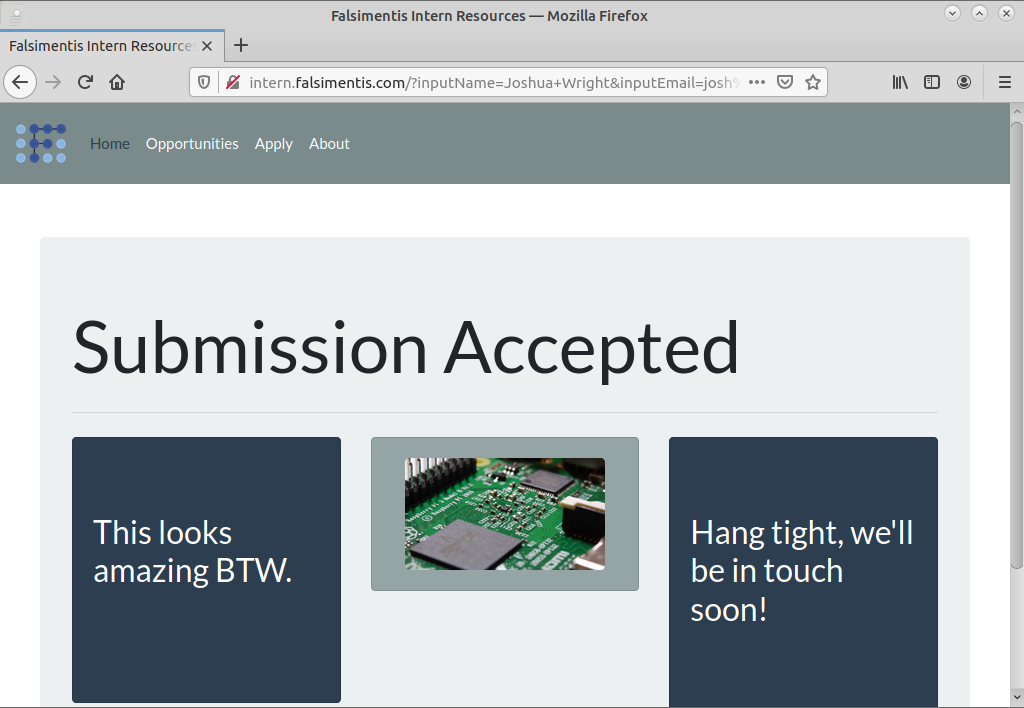
Task: Open page actions three-dot menu
Action: point(756,82)
